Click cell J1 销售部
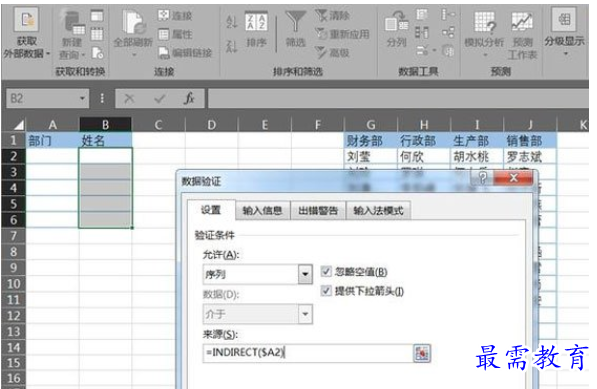The height and width of the screenshot is (389, 597). point(530,140)
